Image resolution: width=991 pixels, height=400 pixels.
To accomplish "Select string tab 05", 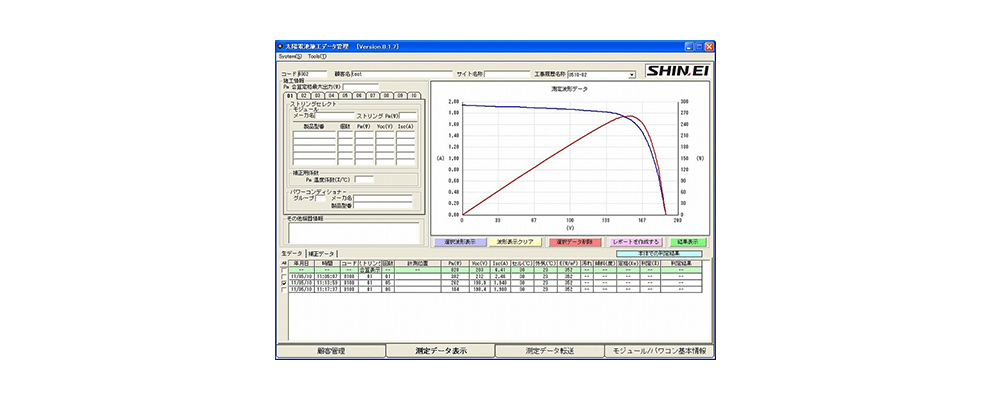I will coord(345,95).
